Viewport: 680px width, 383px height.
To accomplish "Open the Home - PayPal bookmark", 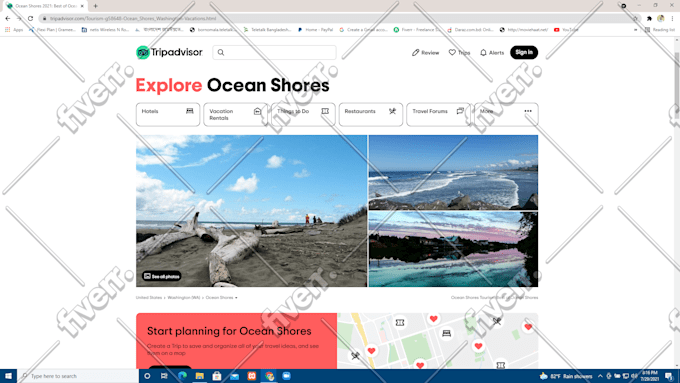I will 315,30.
